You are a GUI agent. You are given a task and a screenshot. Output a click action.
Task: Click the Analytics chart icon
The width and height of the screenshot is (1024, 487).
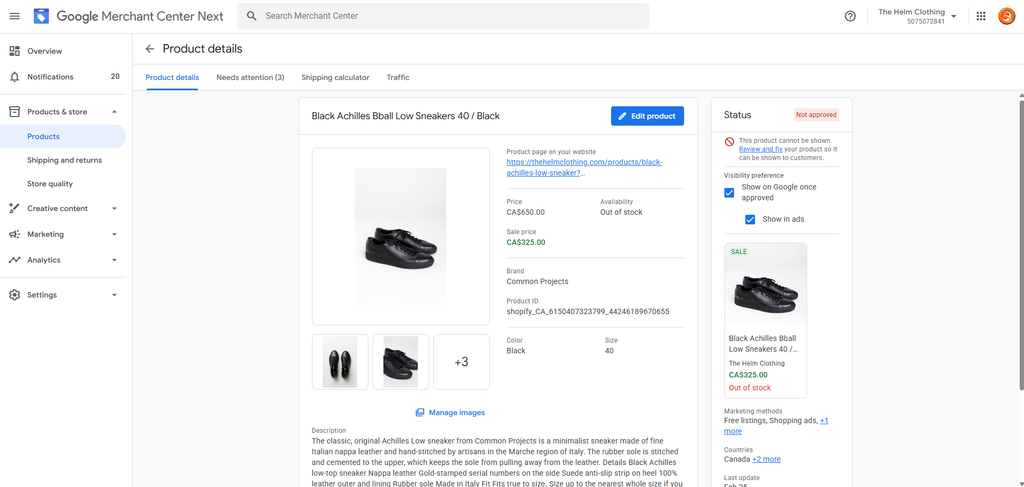[x=14, y=260]
